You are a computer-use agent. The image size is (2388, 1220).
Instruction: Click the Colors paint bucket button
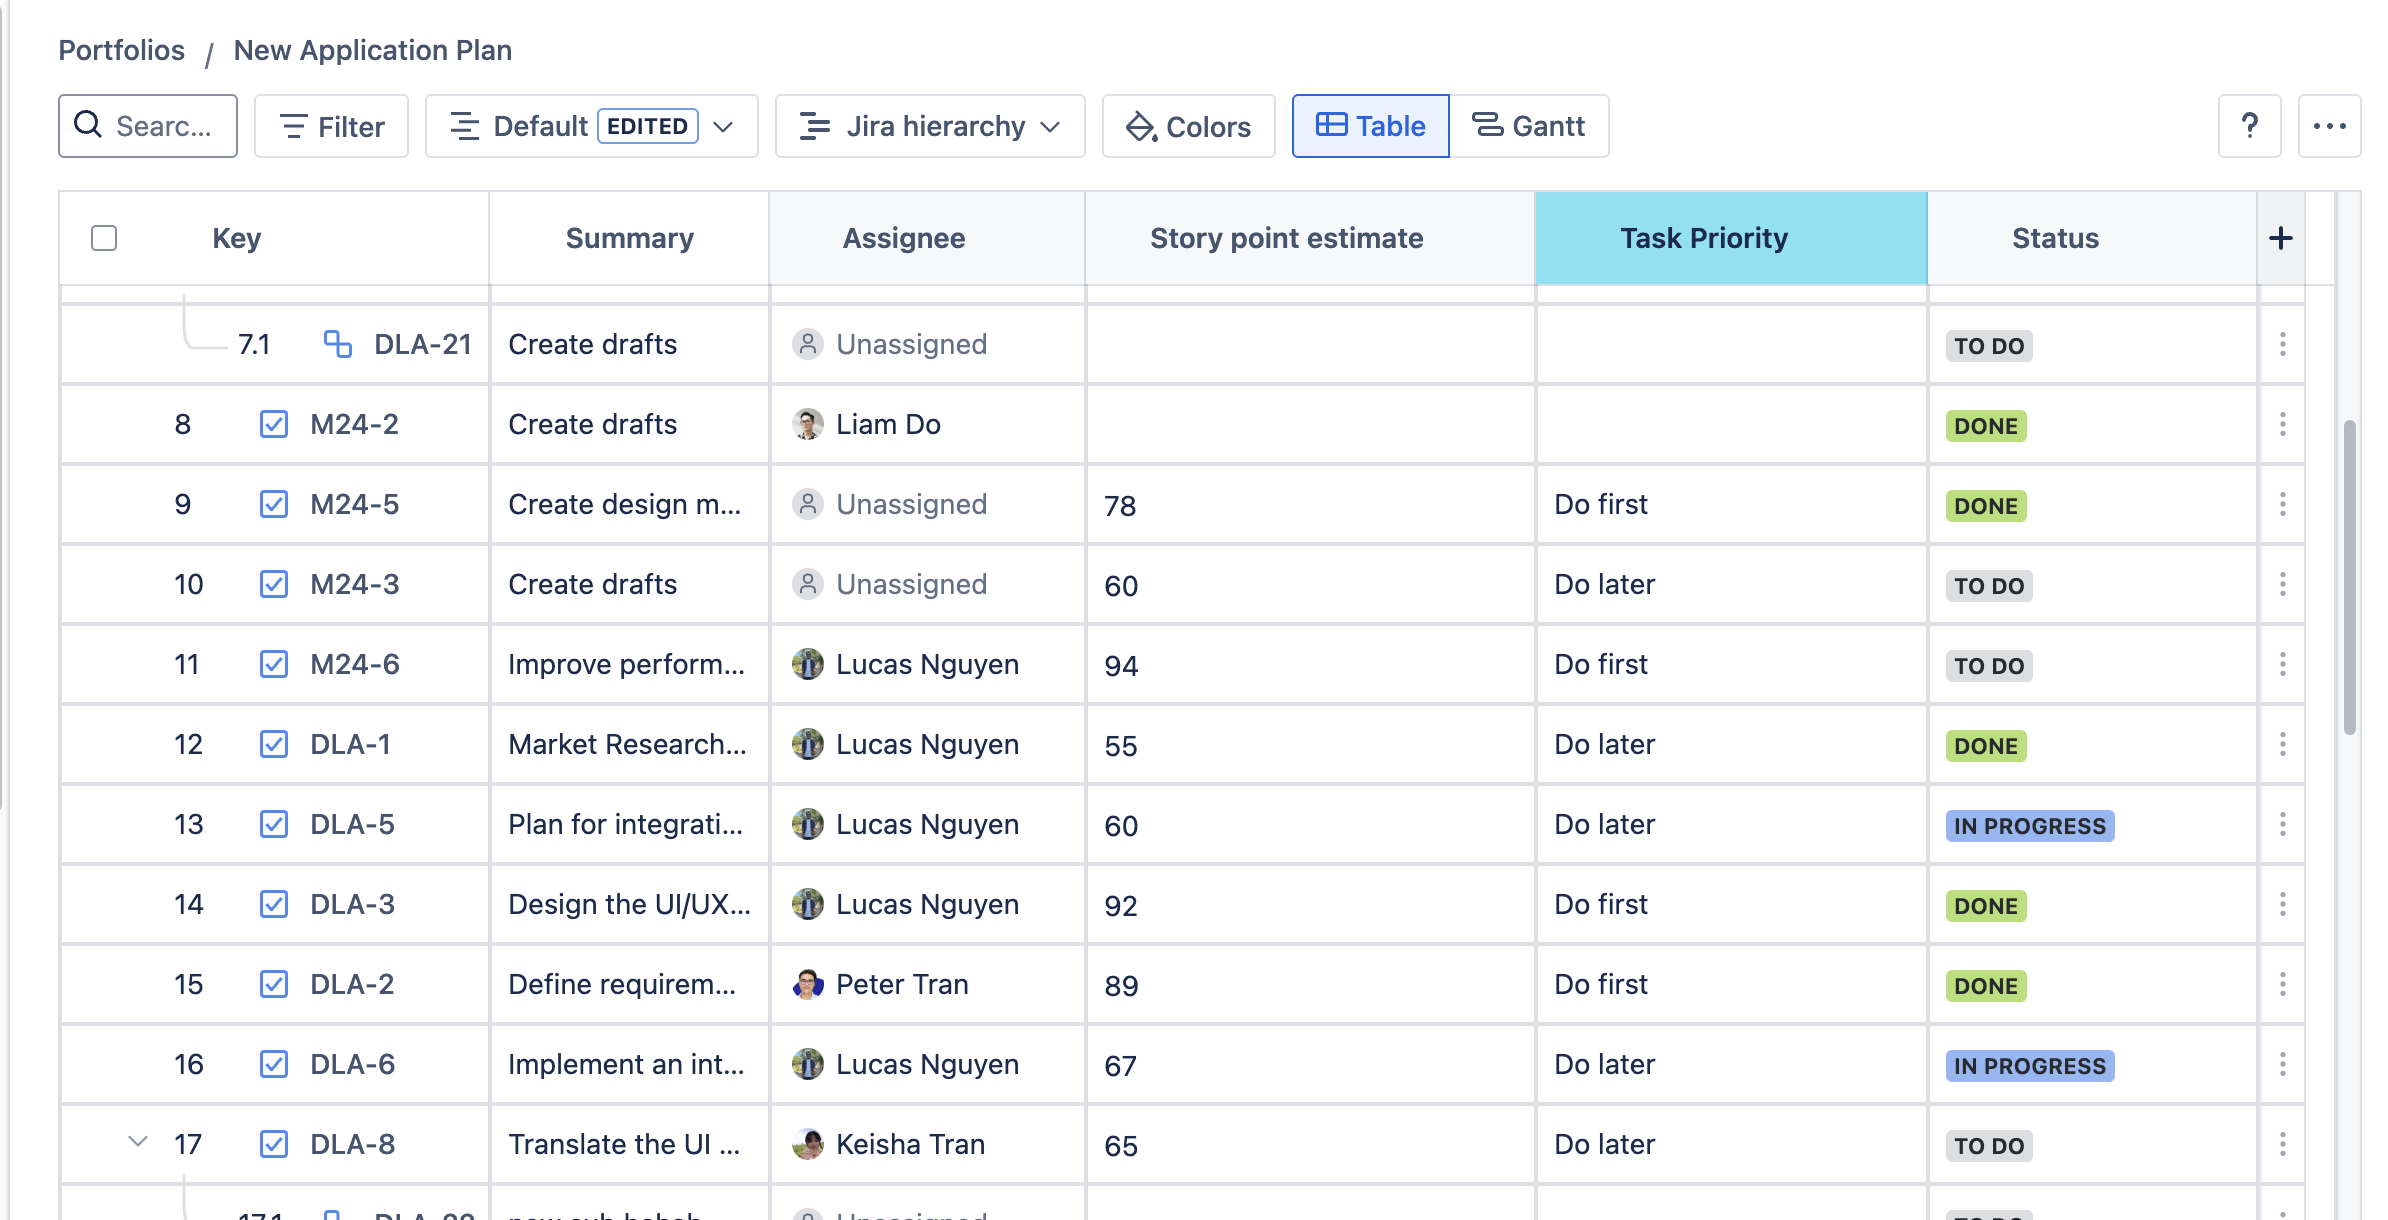click(x=1188, y=126)
